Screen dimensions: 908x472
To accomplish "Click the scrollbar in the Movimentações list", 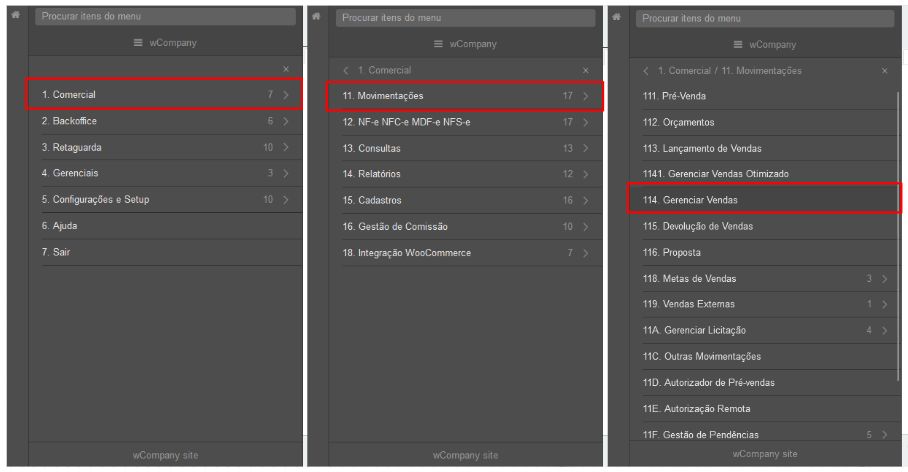I will [898, 236].
